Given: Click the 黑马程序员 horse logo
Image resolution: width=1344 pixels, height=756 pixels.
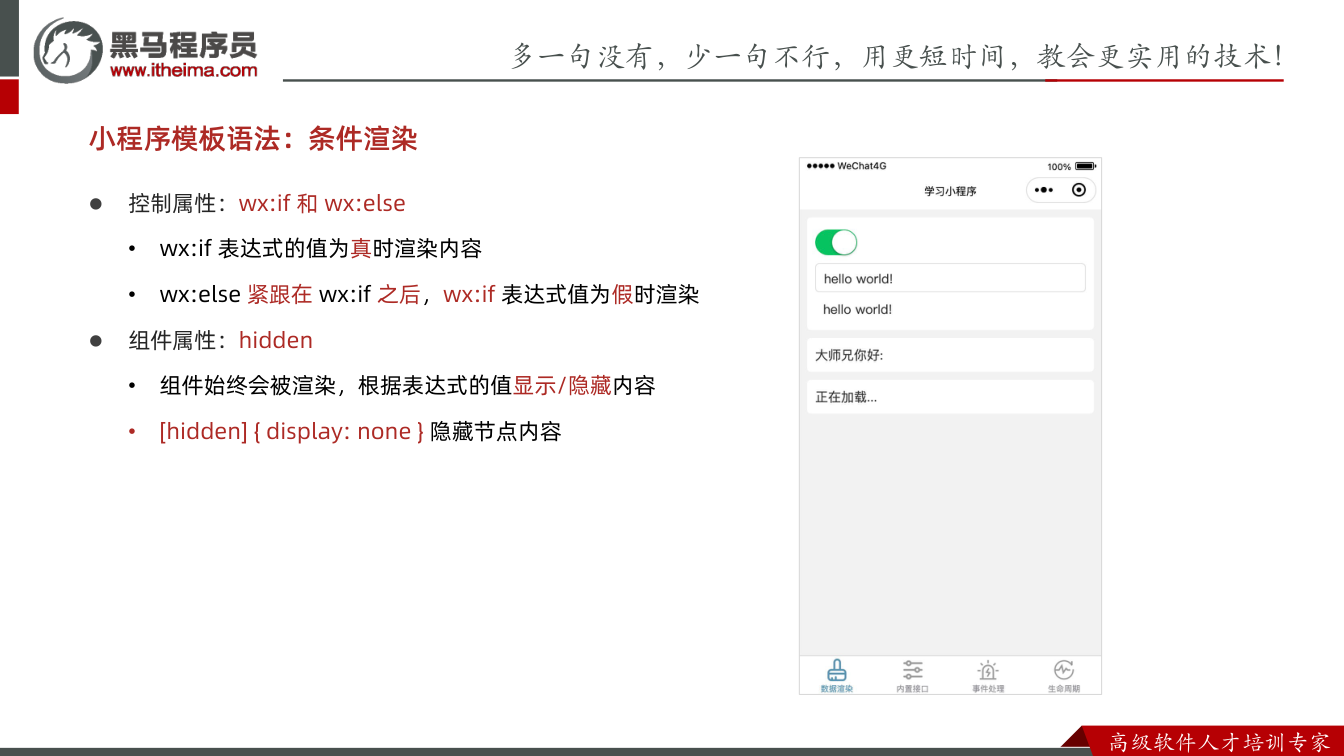Looking at the screenshot, I should [x=68, y=50].
